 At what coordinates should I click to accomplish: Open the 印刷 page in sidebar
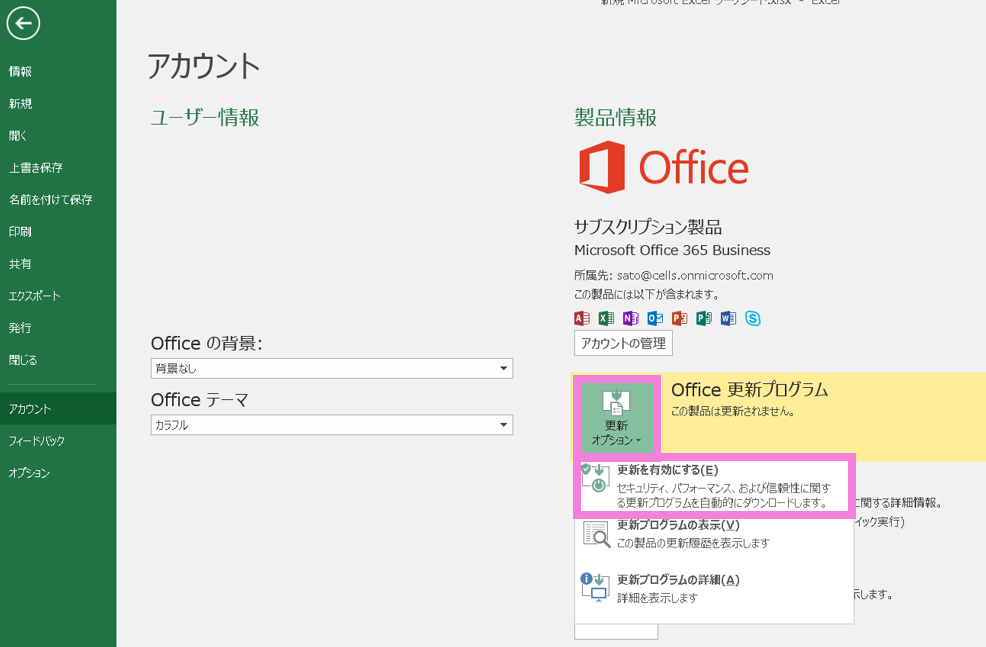tap(21, 232)
